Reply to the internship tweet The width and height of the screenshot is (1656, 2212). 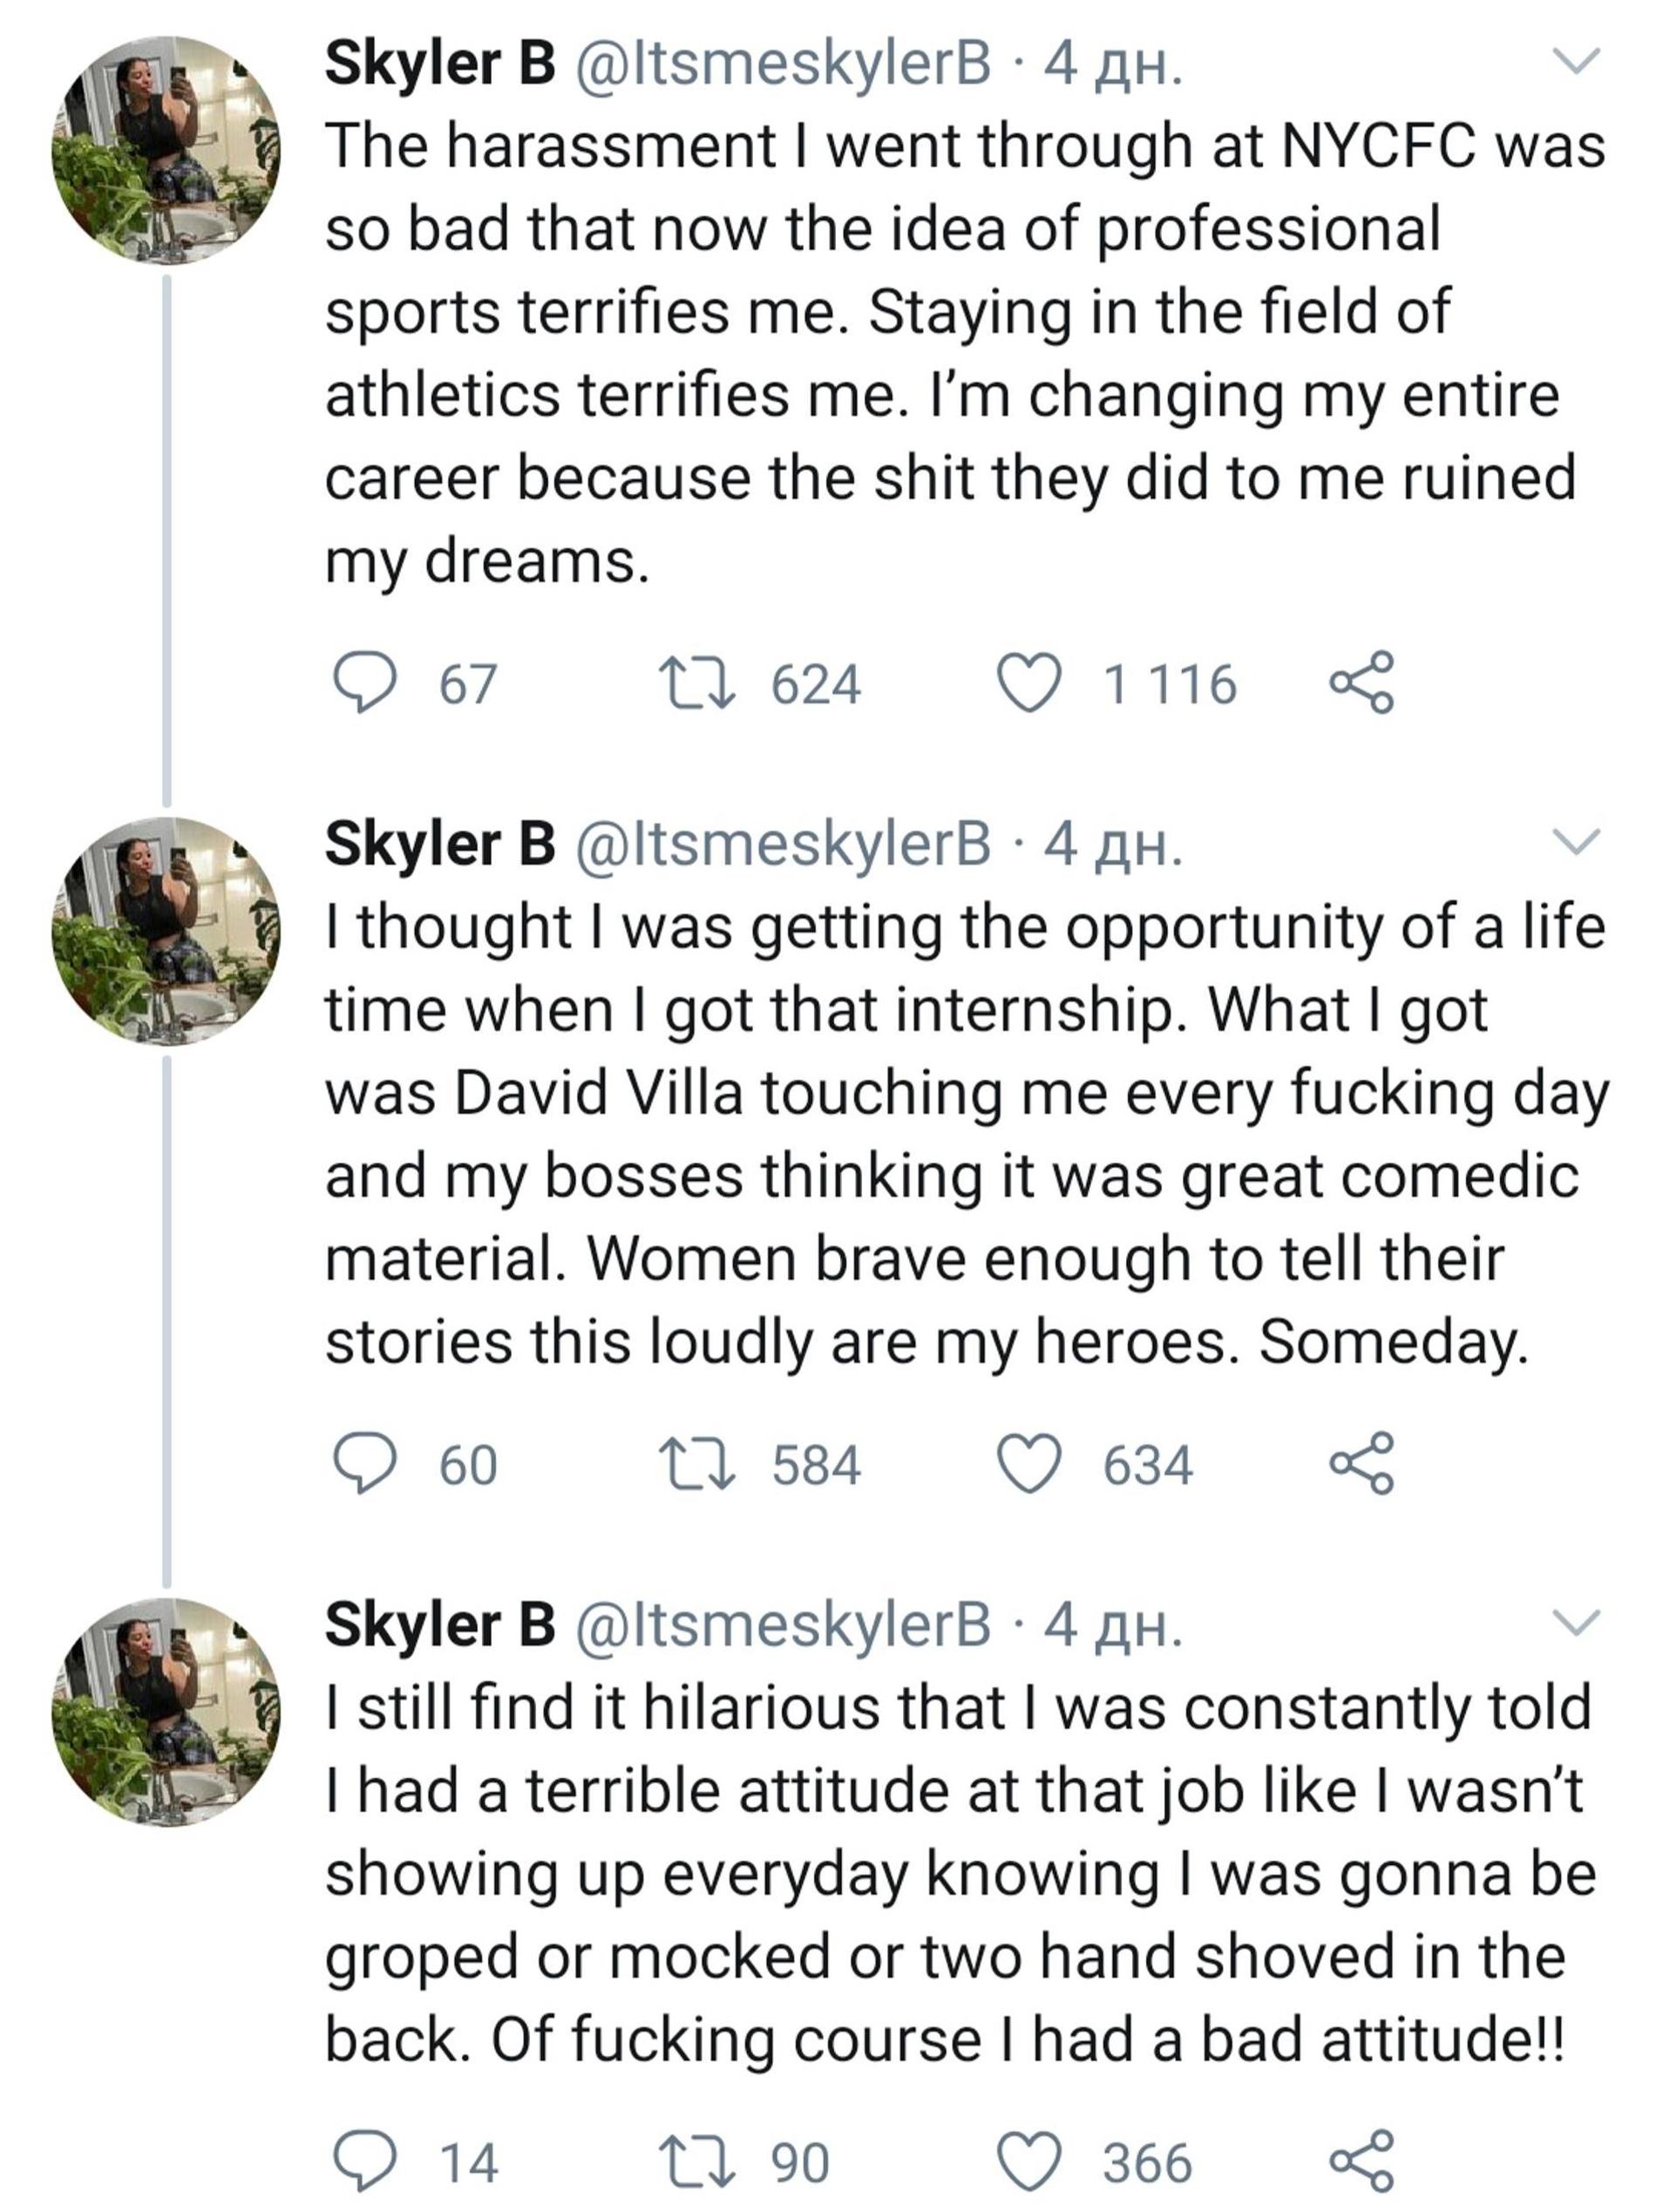[363, 1464]
